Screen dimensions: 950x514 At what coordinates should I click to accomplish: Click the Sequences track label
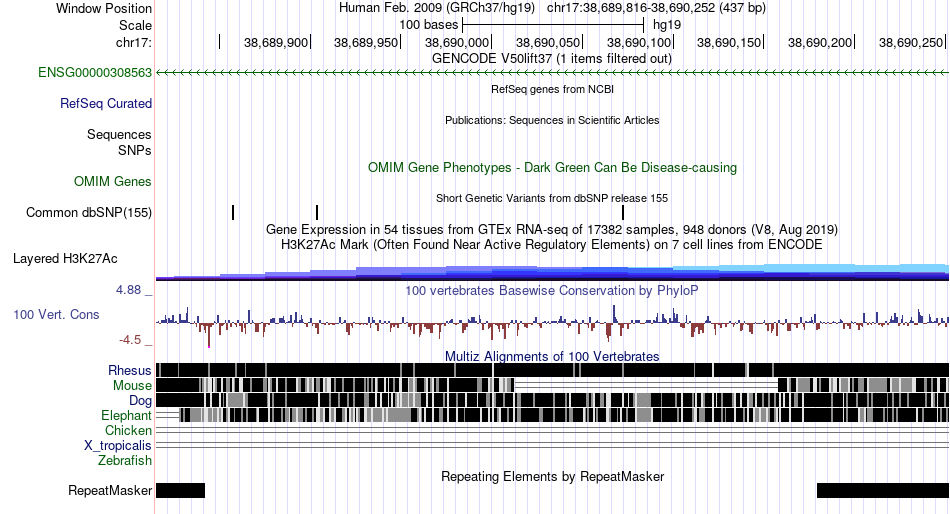pos(119,135)
